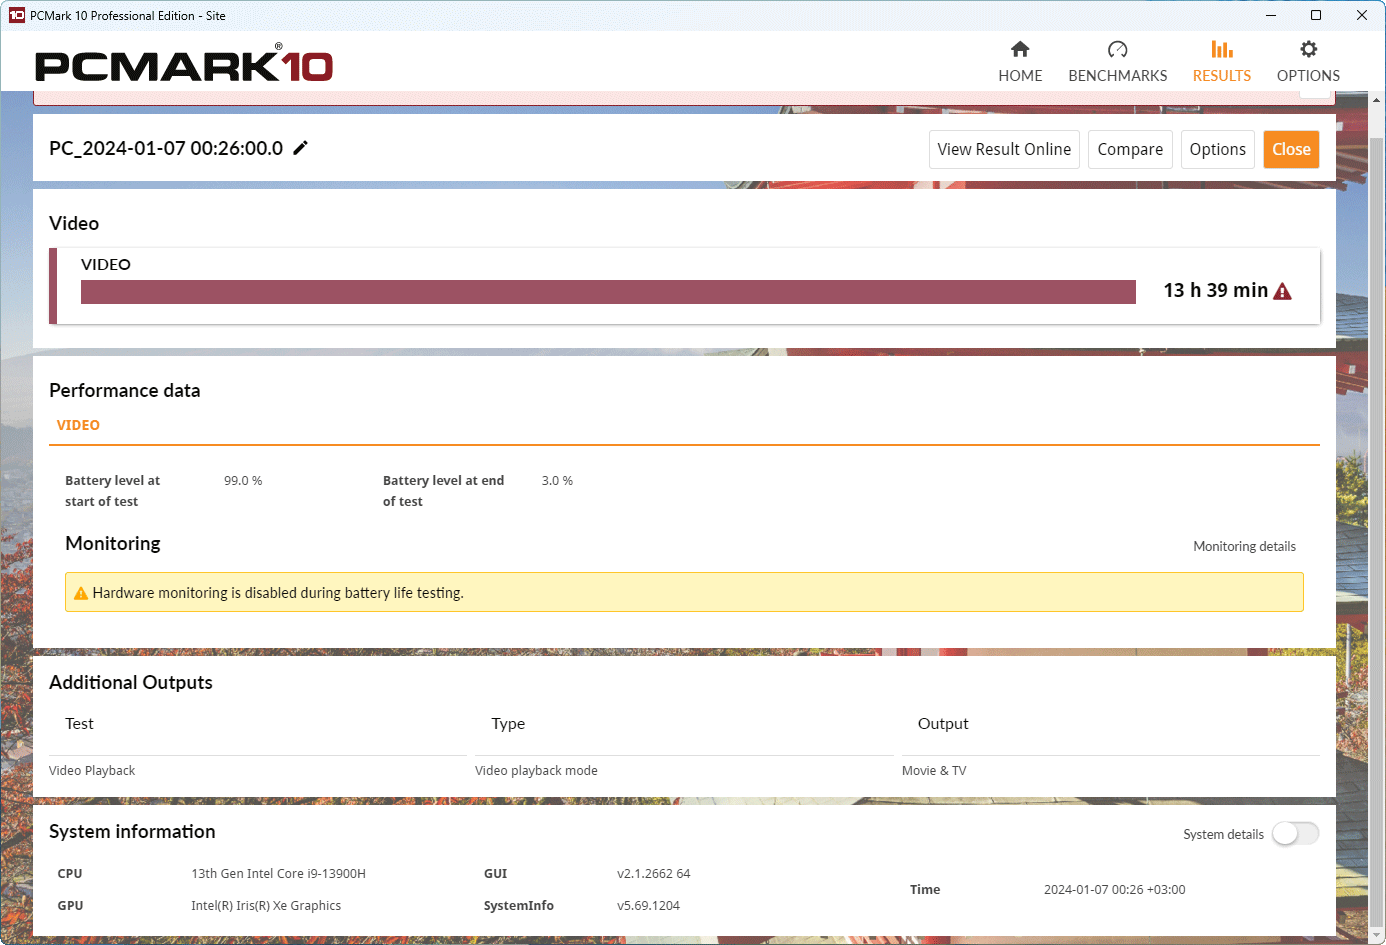This screenshot has height=945, width=1386.
Task: Click the vertical scrollbar down arrow
Action: point(1376,936)
